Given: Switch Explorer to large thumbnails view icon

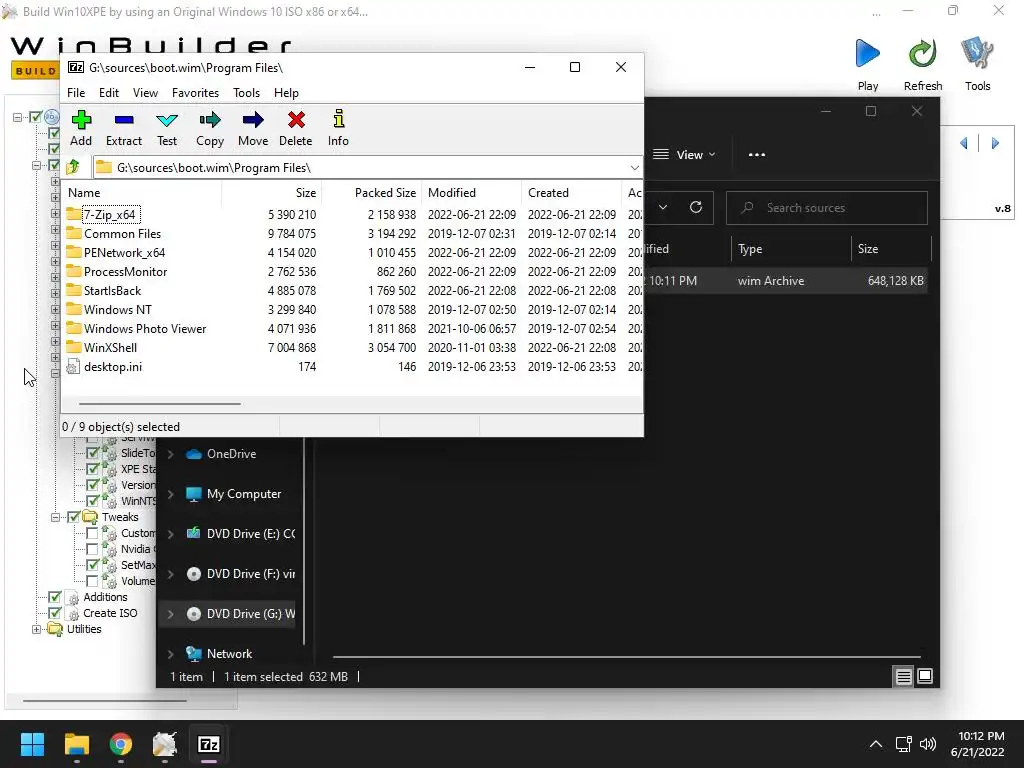Looking at the screenshot, I should click(925, 677).
